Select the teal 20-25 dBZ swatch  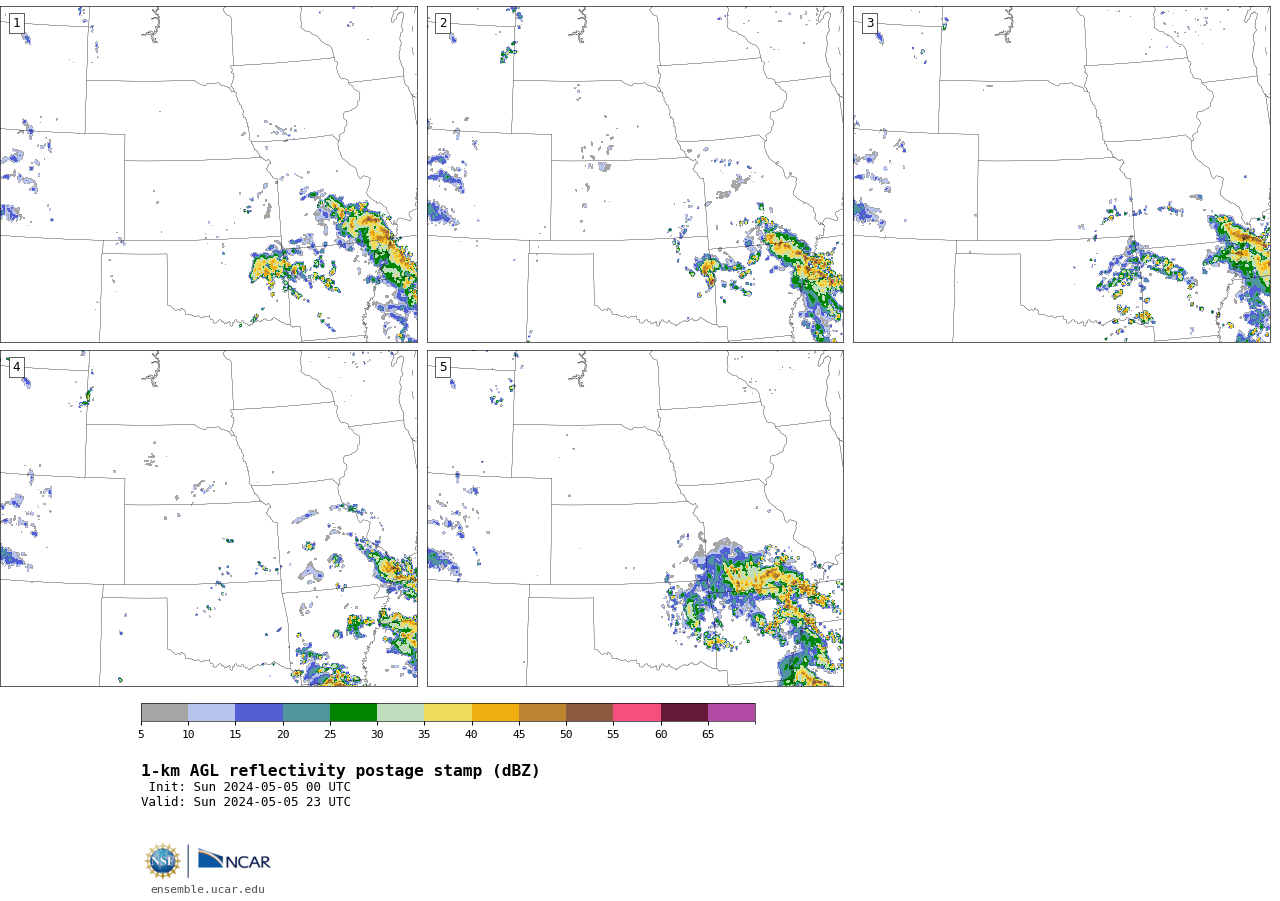(306, 713)
